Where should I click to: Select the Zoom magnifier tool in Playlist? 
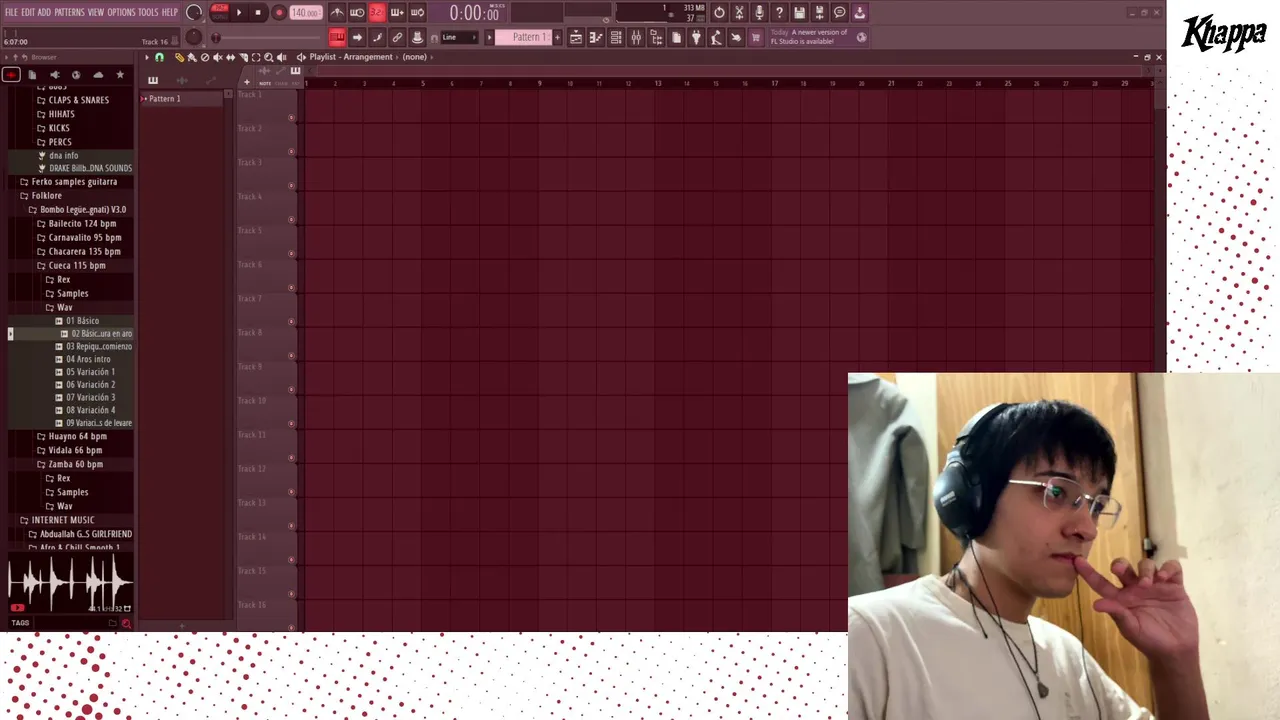click(x=269, y=57)
